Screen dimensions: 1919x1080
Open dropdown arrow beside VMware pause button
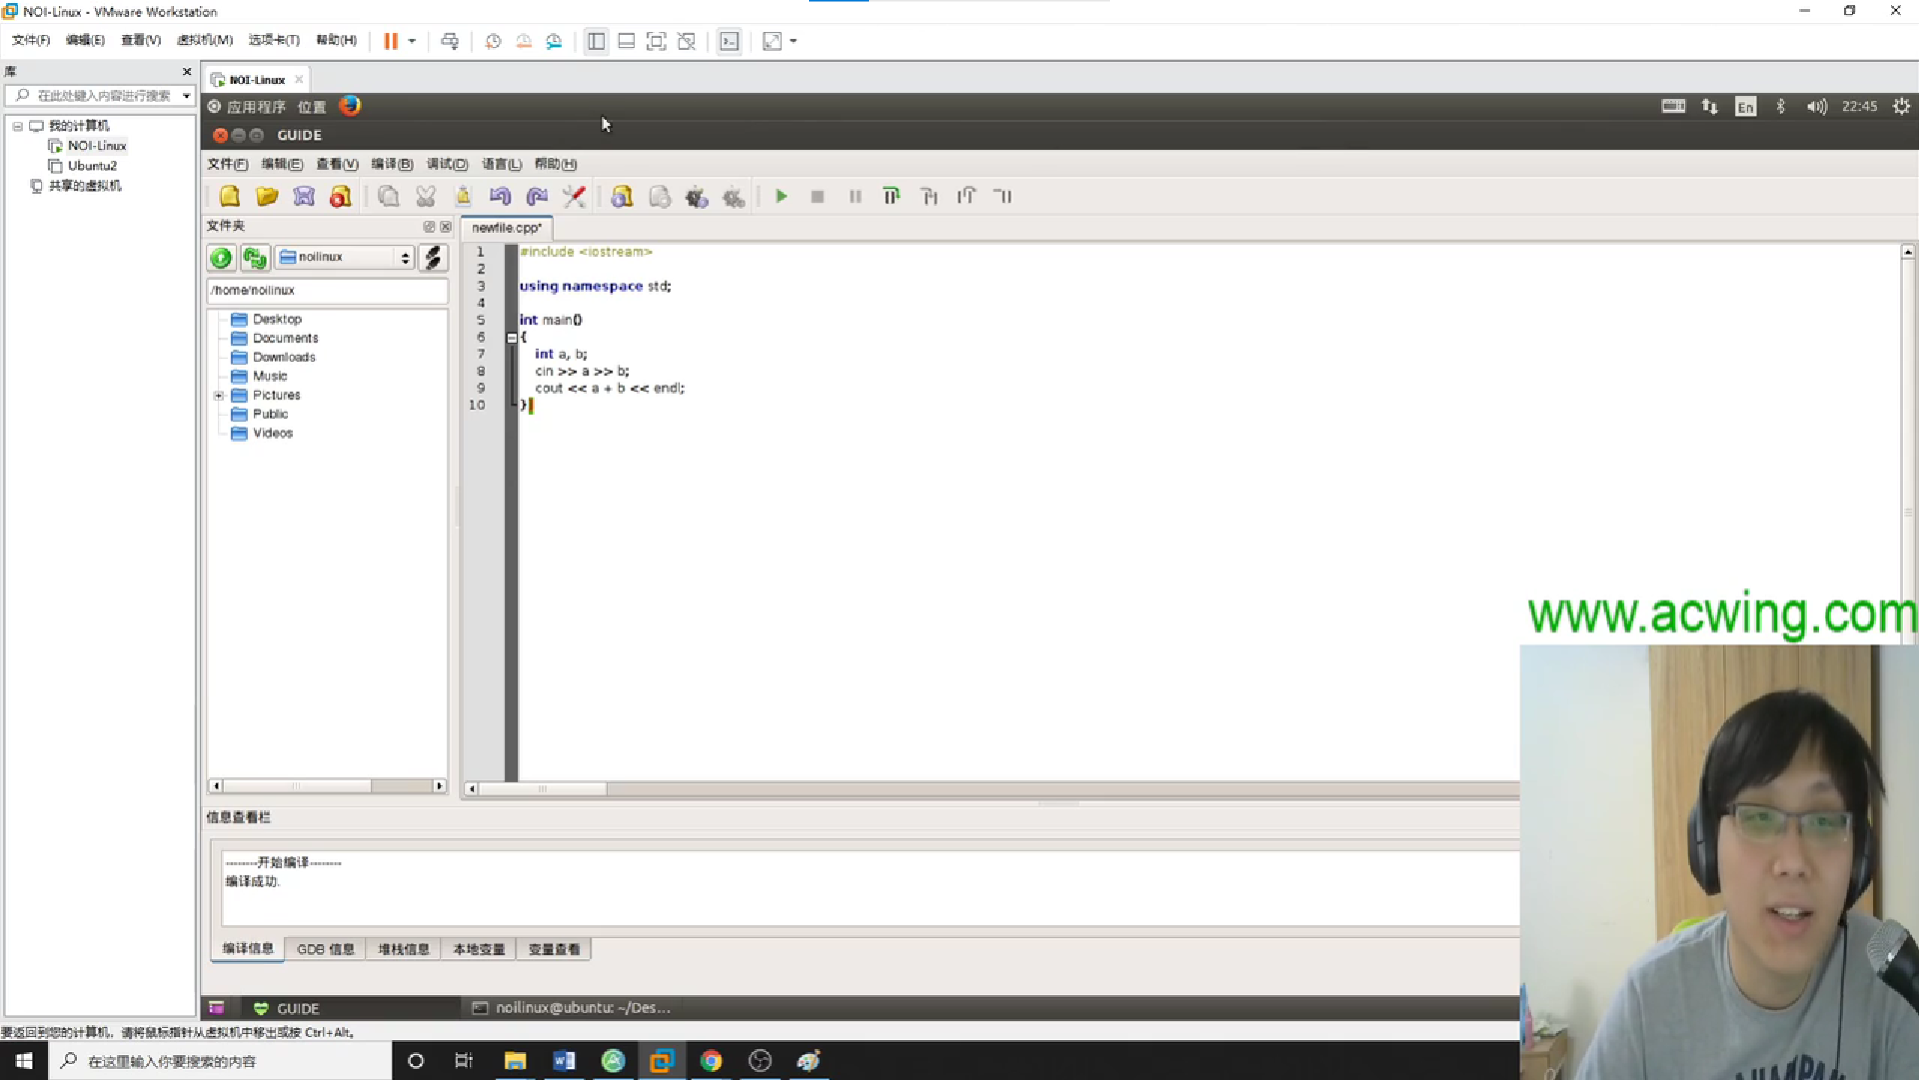(x=412, y=41)
